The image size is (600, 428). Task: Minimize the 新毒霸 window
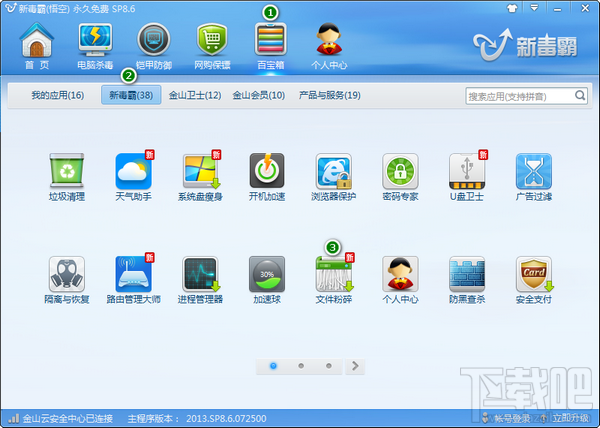click(x=558, y=8)
